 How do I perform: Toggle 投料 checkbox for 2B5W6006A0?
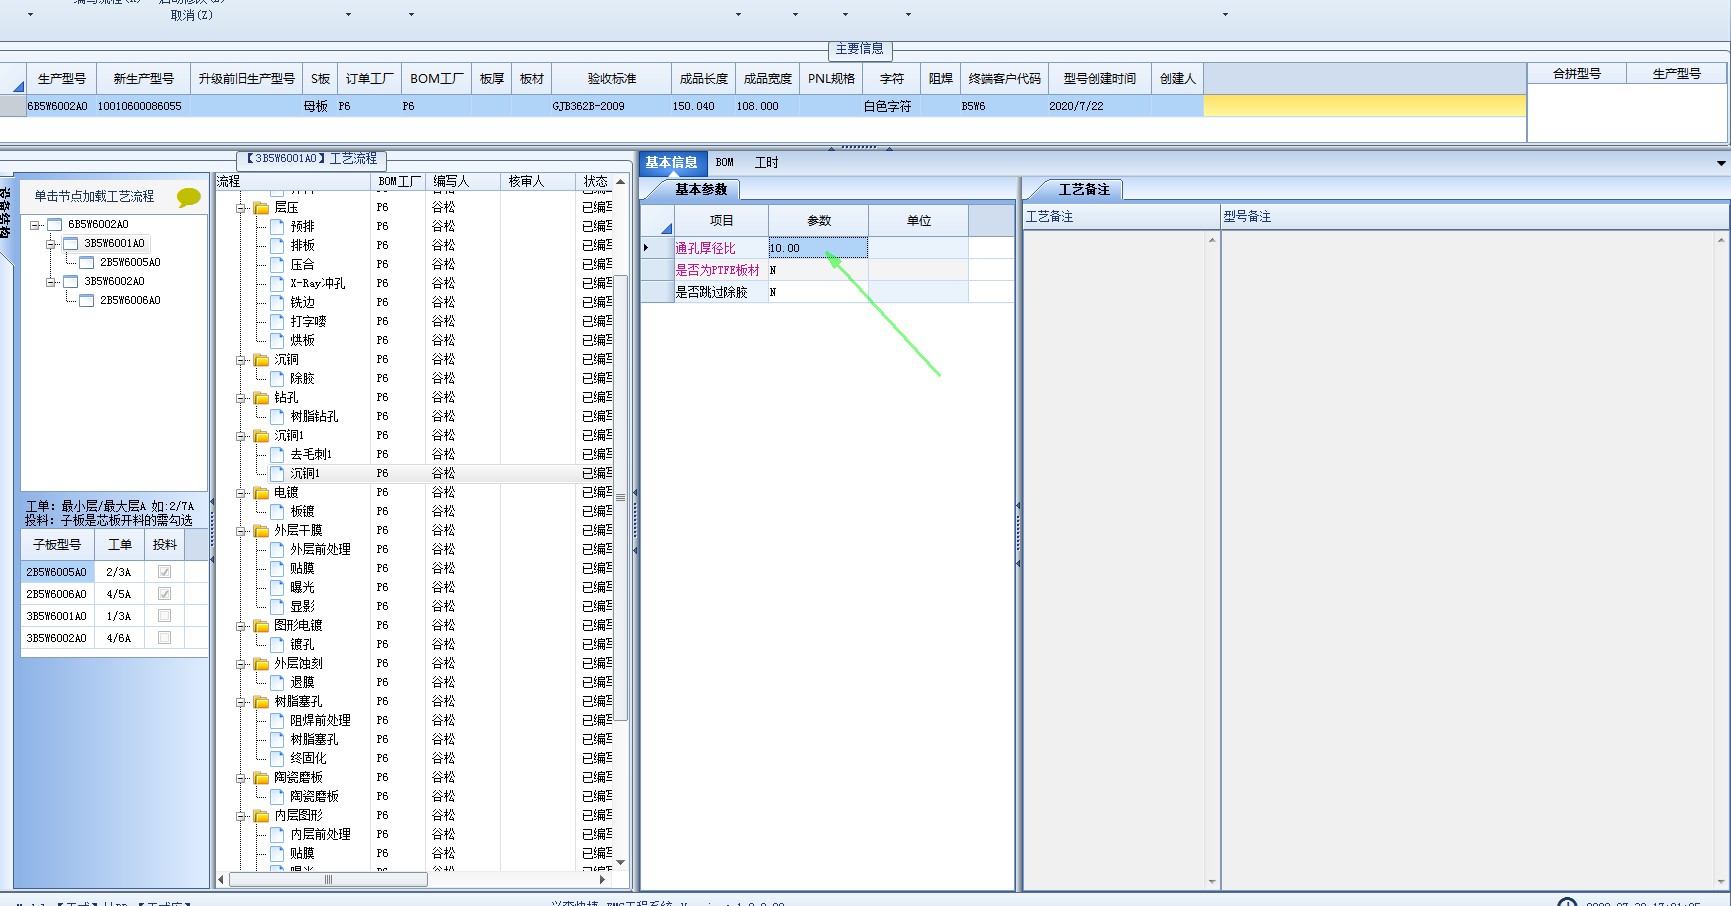click(x=165, y=594)
